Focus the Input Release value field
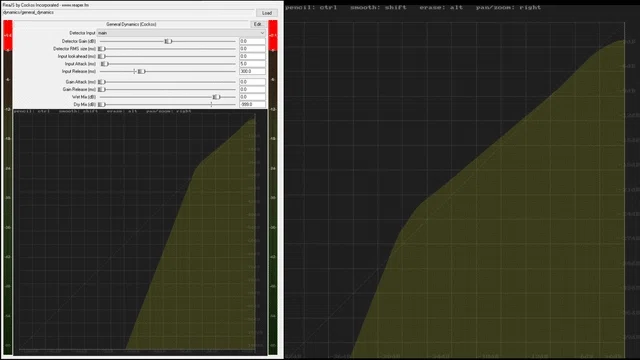Viewport: 640px width, 360px height. [252, 71]
